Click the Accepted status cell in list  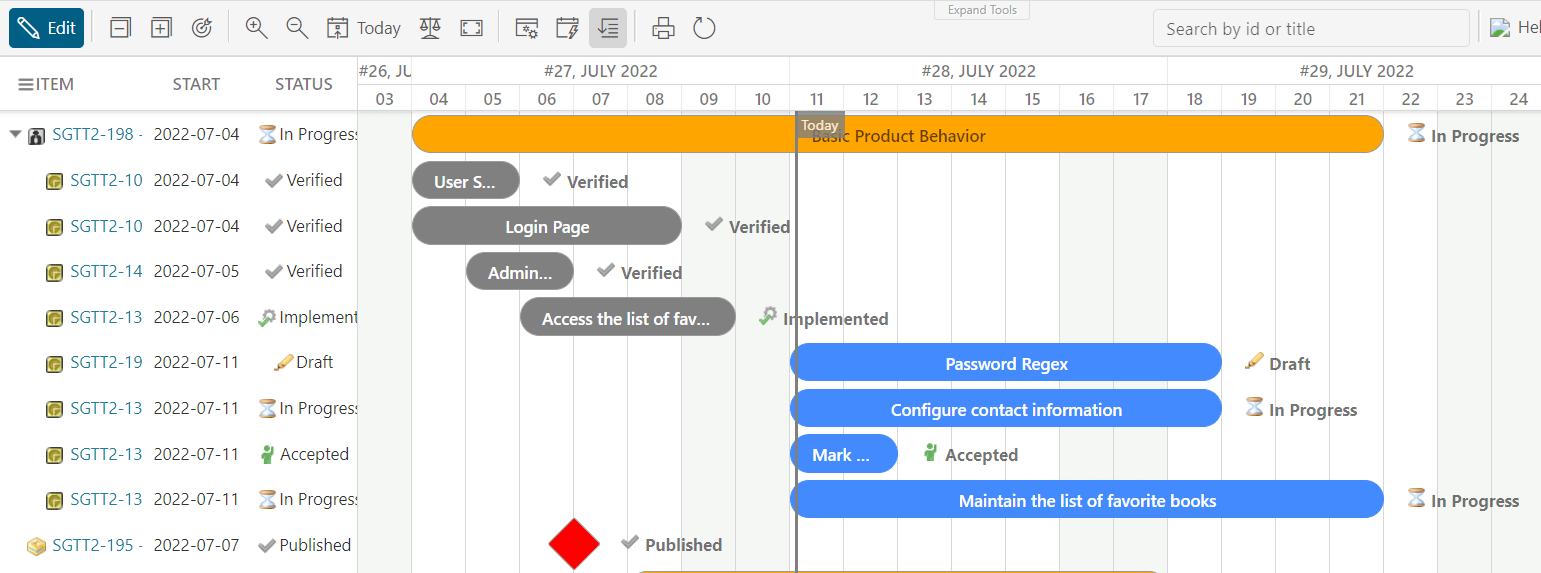304,454
